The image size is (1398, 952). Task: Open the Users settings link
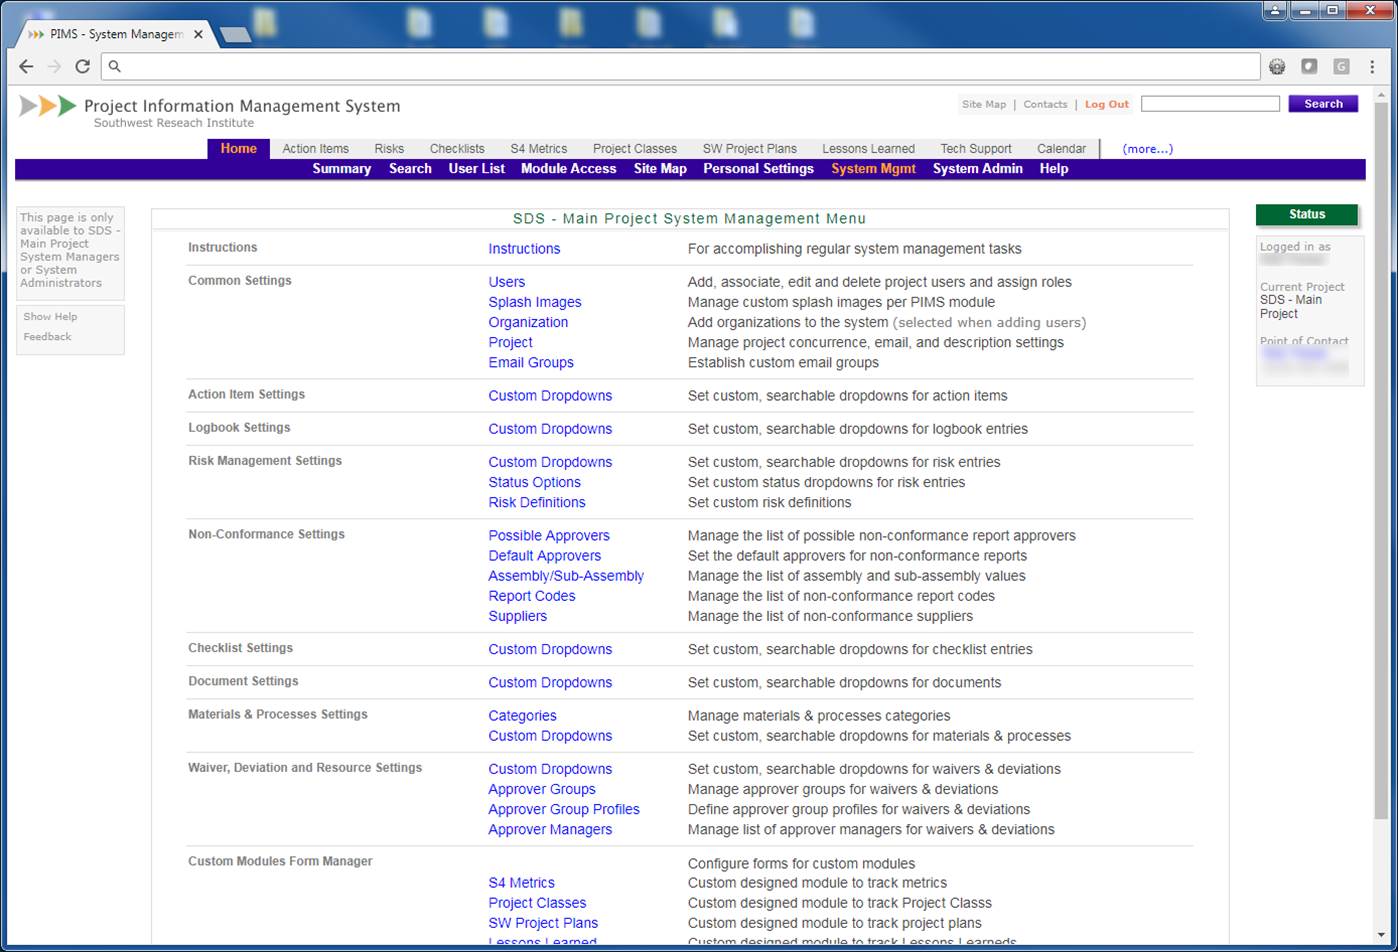(x=506, y=282)
